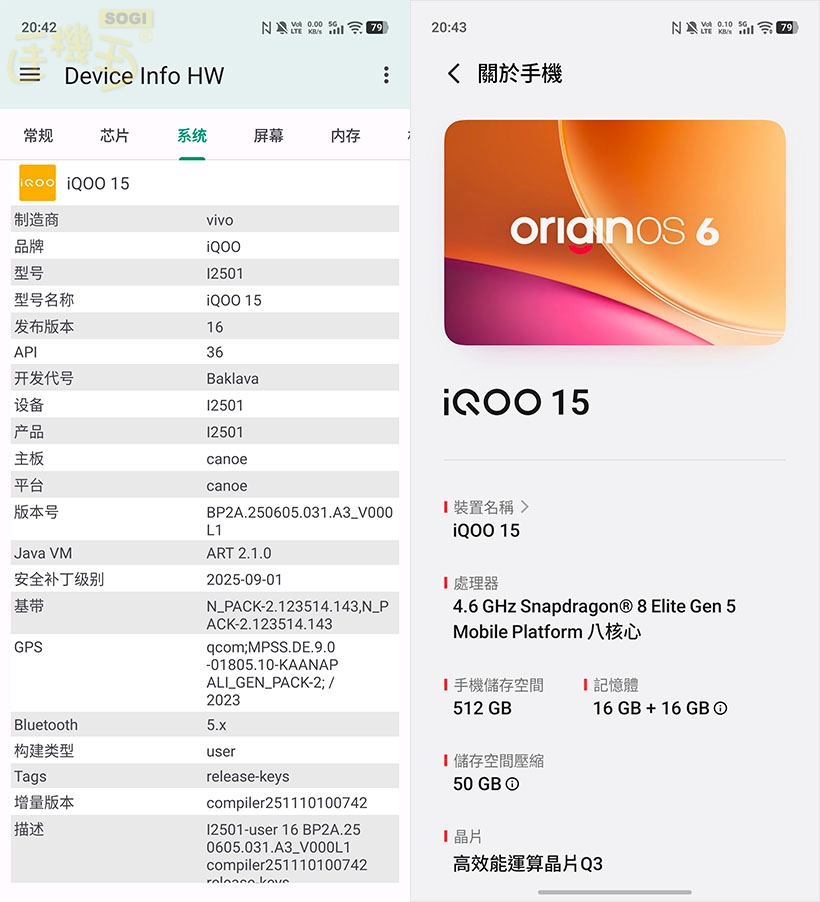Open the iQOO 15 device name entry
Screen dimensions: 820x902
pyautogui.click(x=486, y=531)
